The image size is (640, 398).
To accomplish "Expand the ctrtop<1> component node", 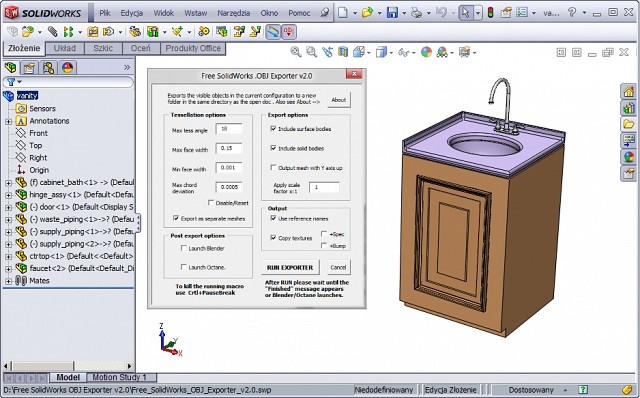I will pos(8,257).
